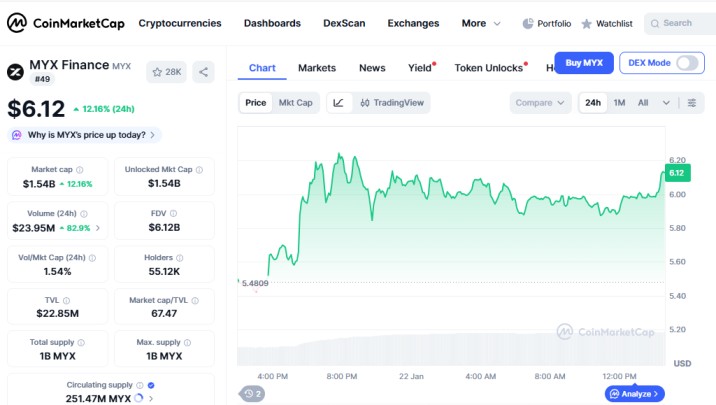
Task: Toggle DEX Mode switch
Action: click(687, 63)
